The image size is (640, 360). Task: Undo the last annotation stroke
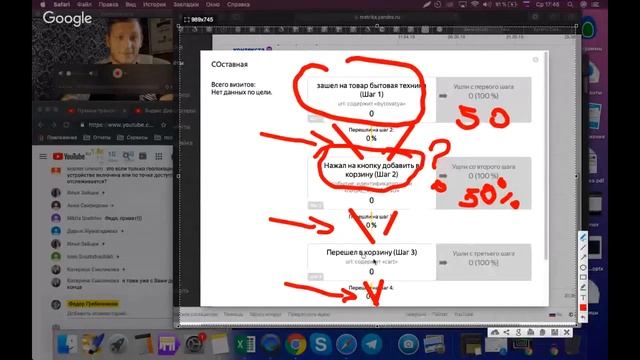pyautogui.click(x=583, y=317)
